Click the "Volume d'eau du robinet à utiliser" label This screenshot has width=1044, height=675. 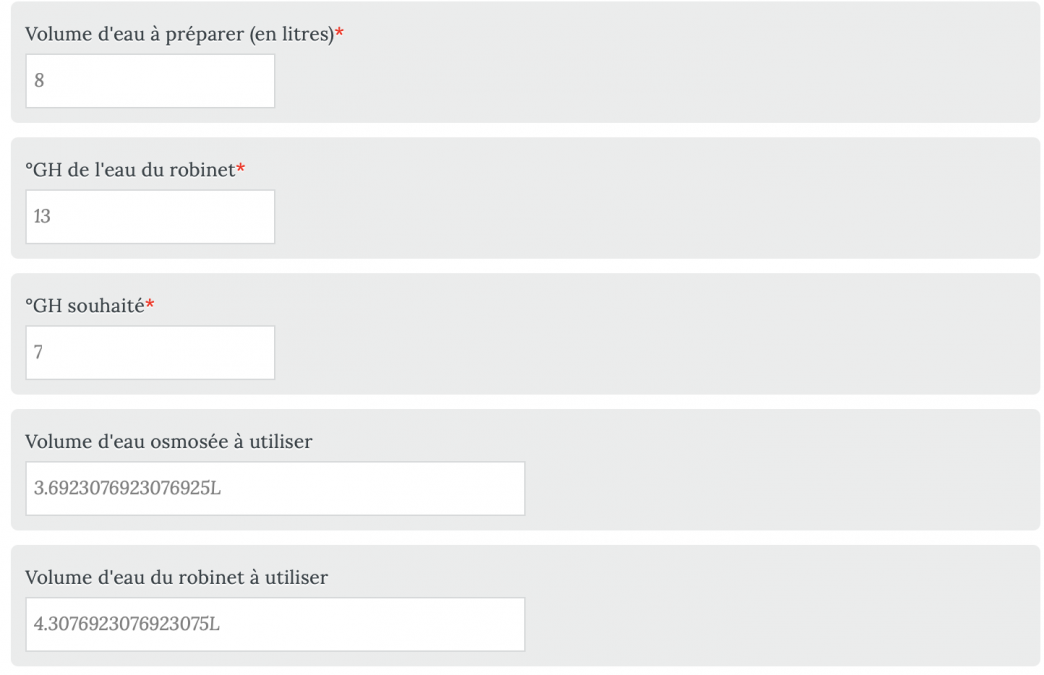pos(176,577)
